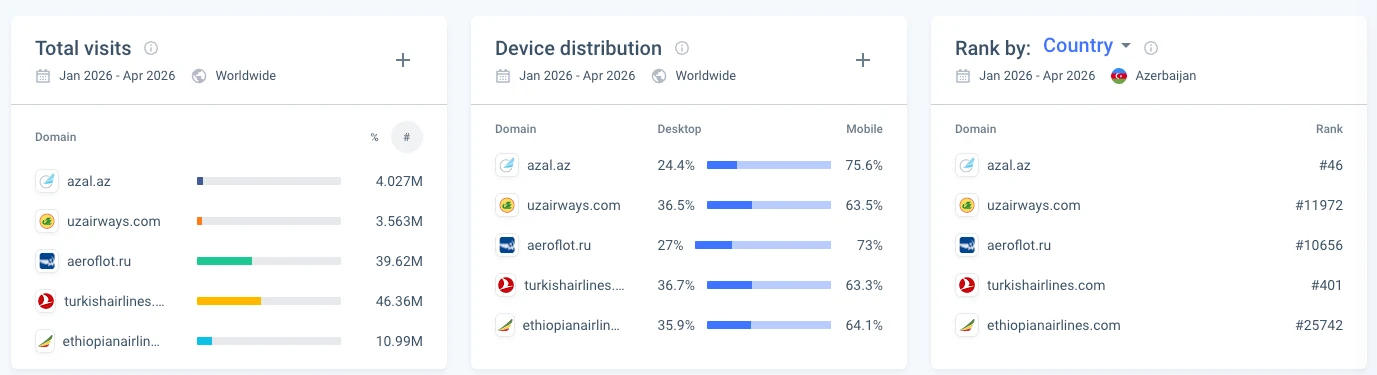Screen dimensions: 1377x375
Task: Click the globe icon in Device distribution card
Action: (x=658, y=76)
